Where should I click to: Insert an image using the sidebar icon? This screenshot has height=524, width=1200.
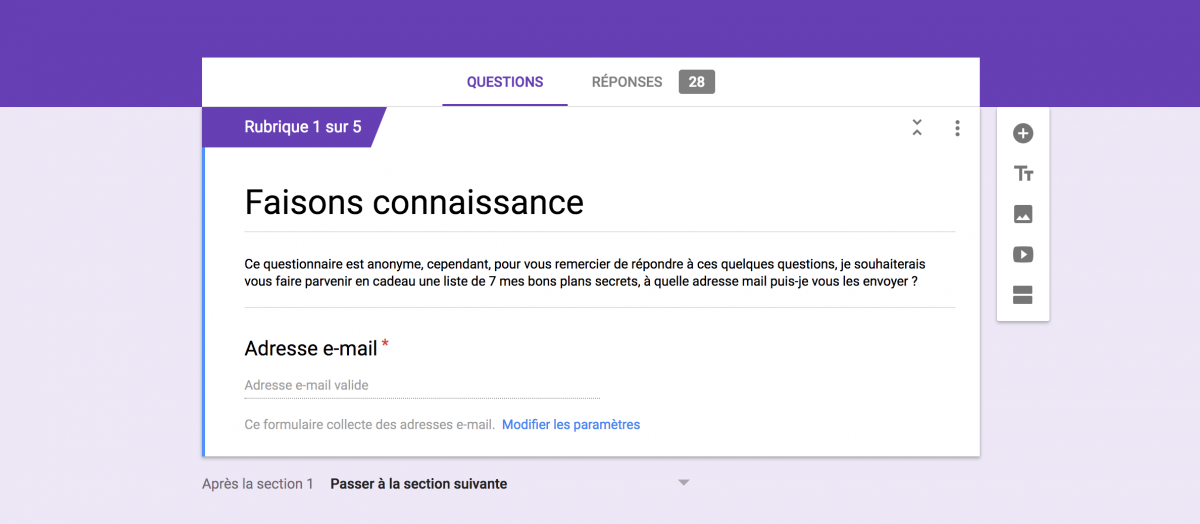coord(1023,214)
